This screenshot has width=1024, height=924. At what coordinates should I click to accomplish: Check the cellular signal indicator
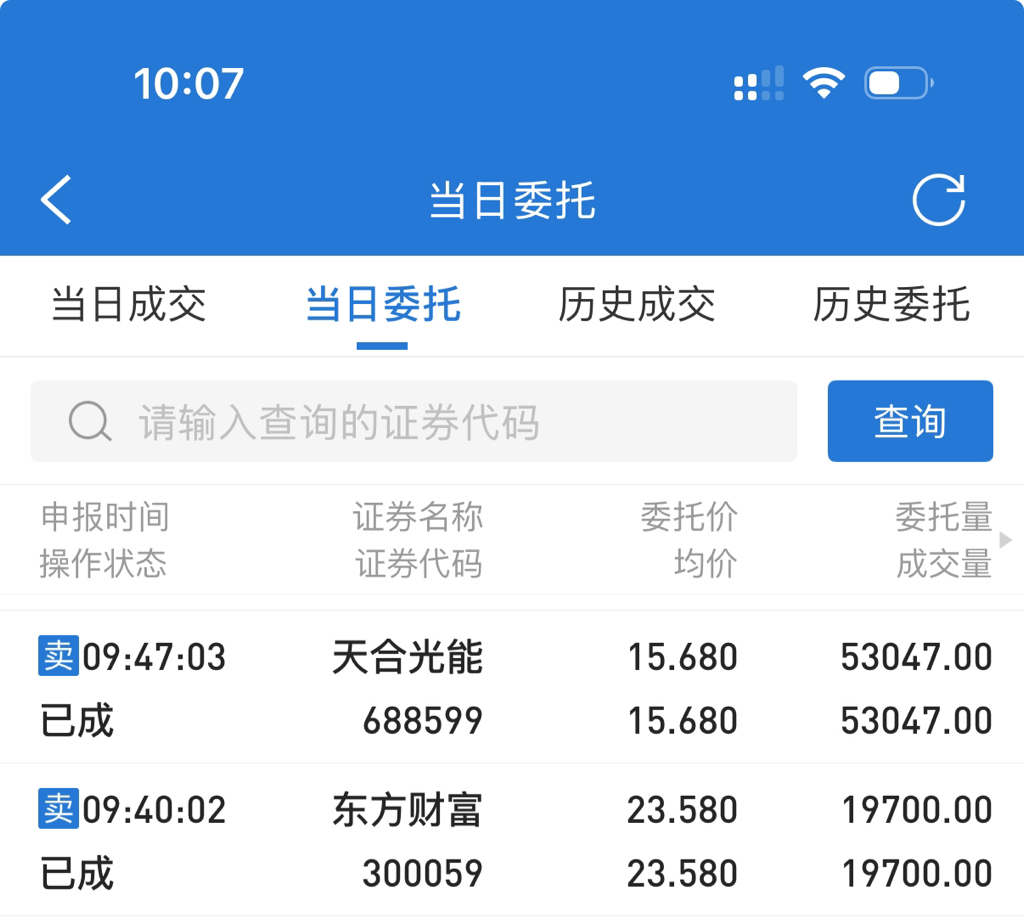point(758,84)
